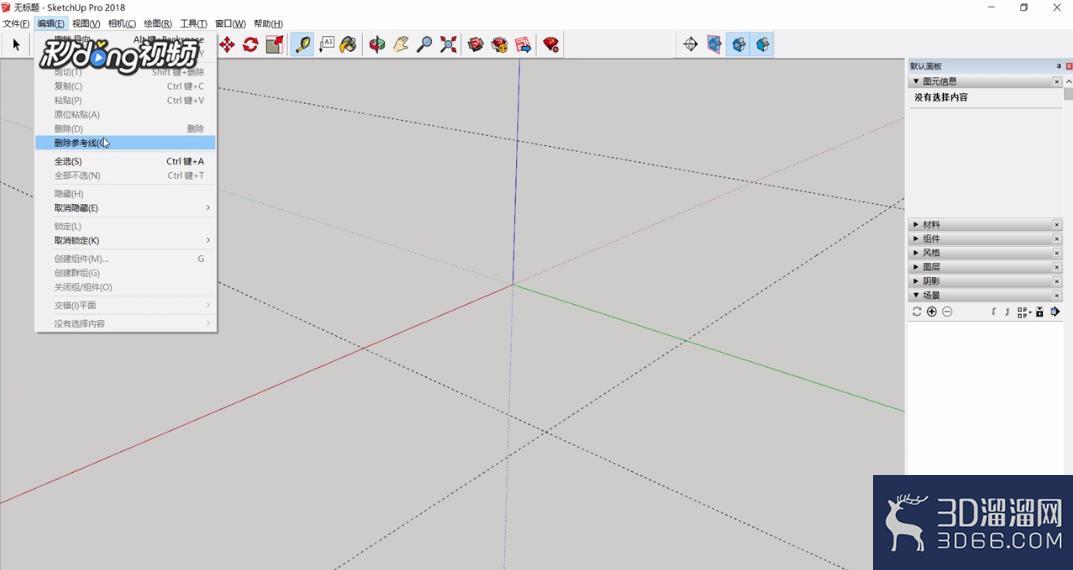Click 没有选择内容 text in Entity Info
The width and height of the screenshot is (1073, 570).
941,97
